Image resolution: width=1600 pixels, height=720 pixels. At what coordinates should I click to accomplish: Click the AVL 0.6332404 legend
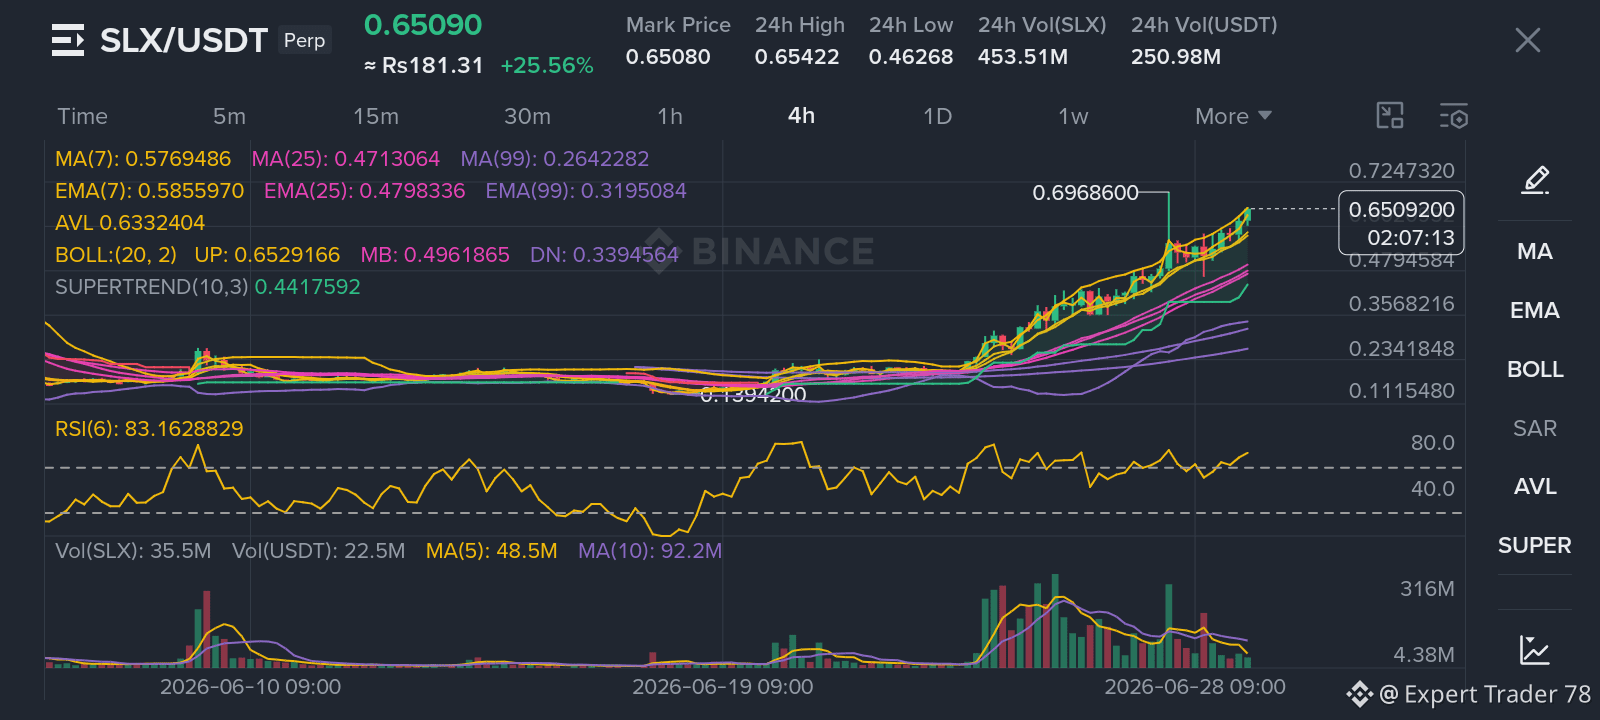(x=130, y=223)
